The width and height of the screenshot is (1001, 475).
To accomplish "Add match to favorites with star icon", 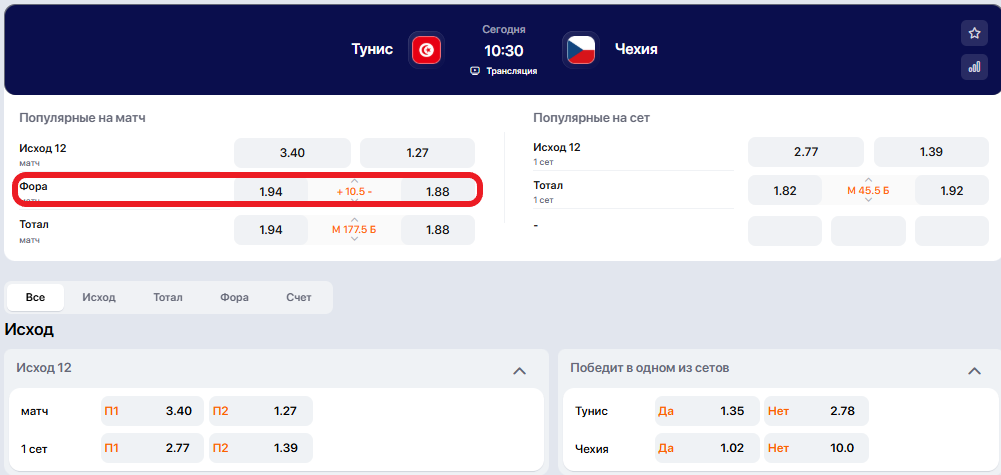I will click(x=974, y=33).
